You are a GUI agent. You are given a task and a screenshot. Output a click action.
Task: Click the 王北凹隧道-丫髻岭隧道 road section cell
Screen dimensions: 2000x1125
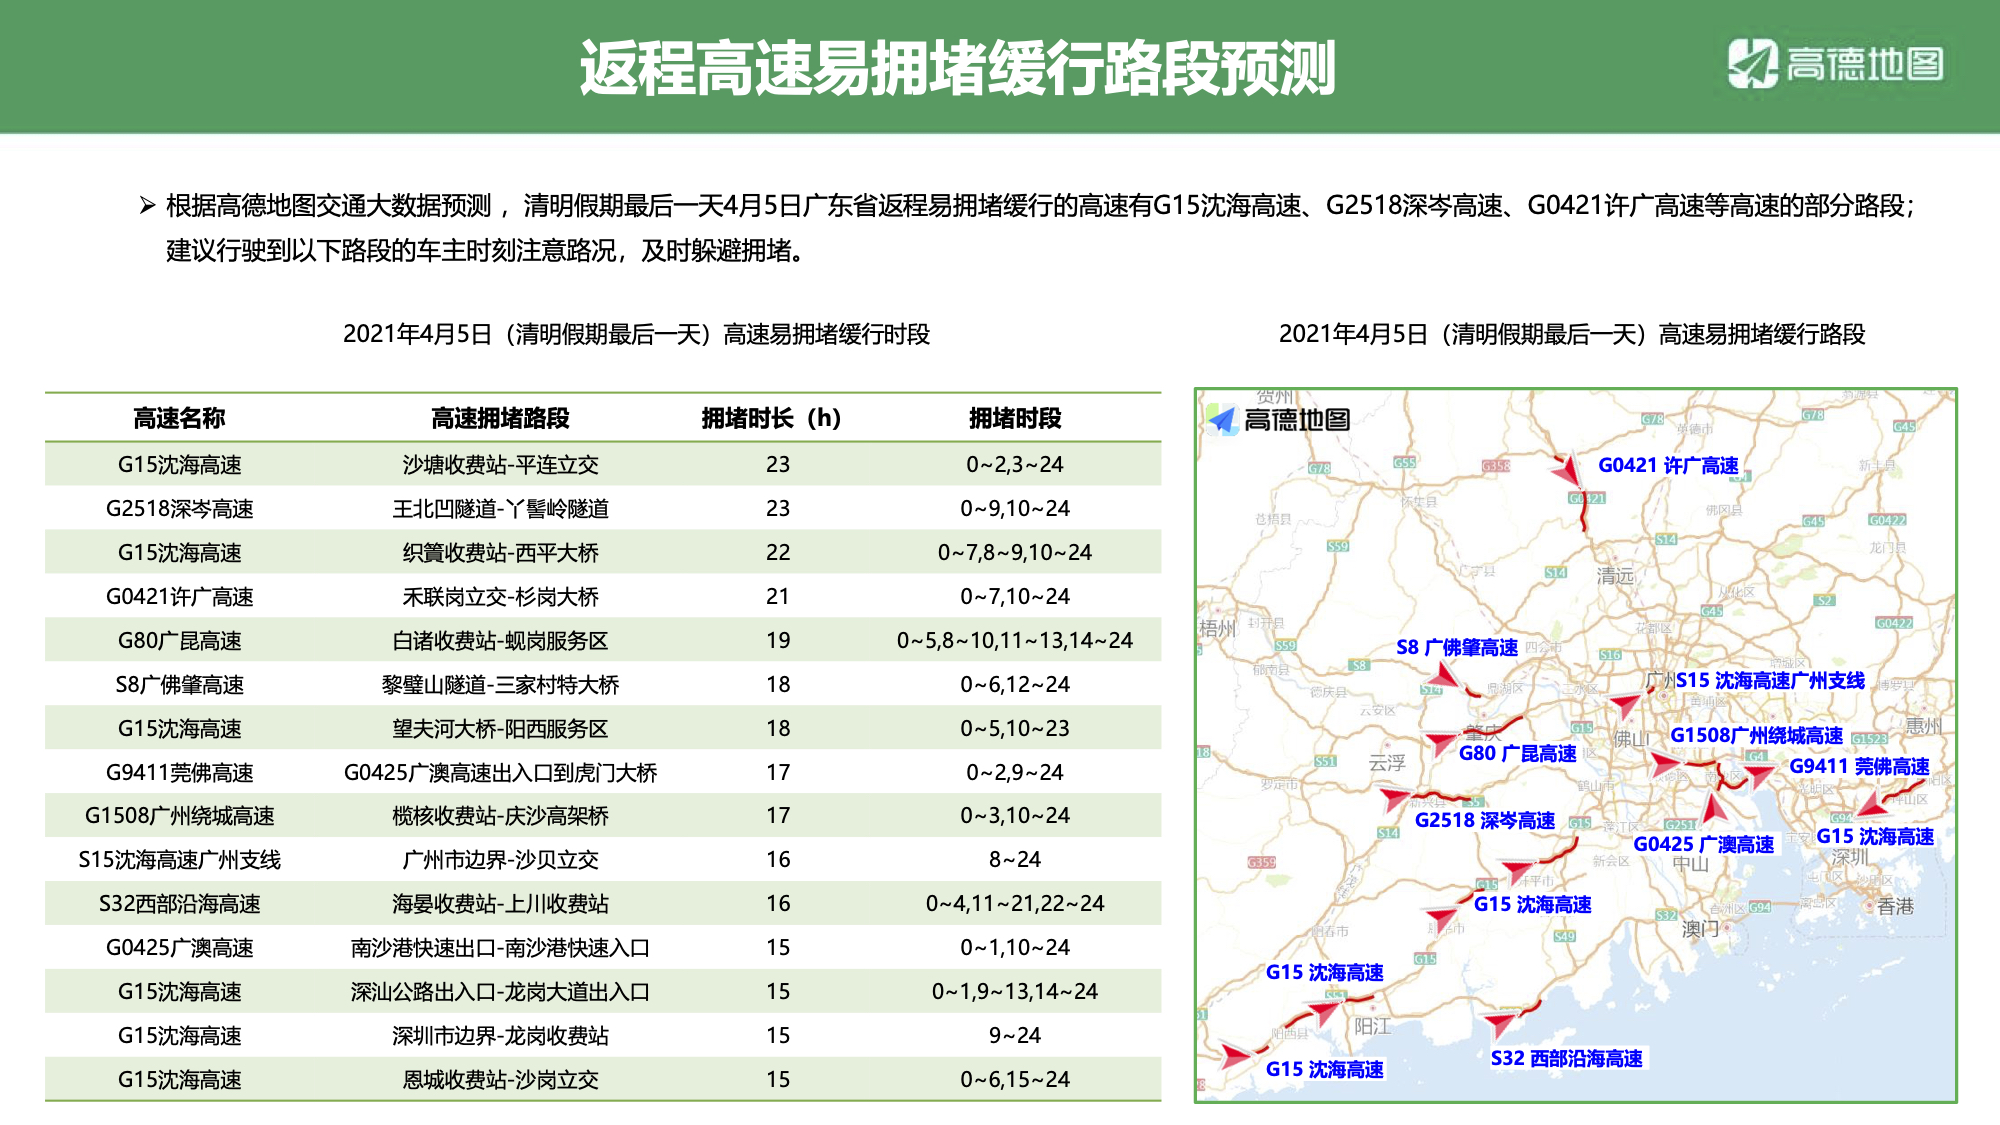[500, 509]
